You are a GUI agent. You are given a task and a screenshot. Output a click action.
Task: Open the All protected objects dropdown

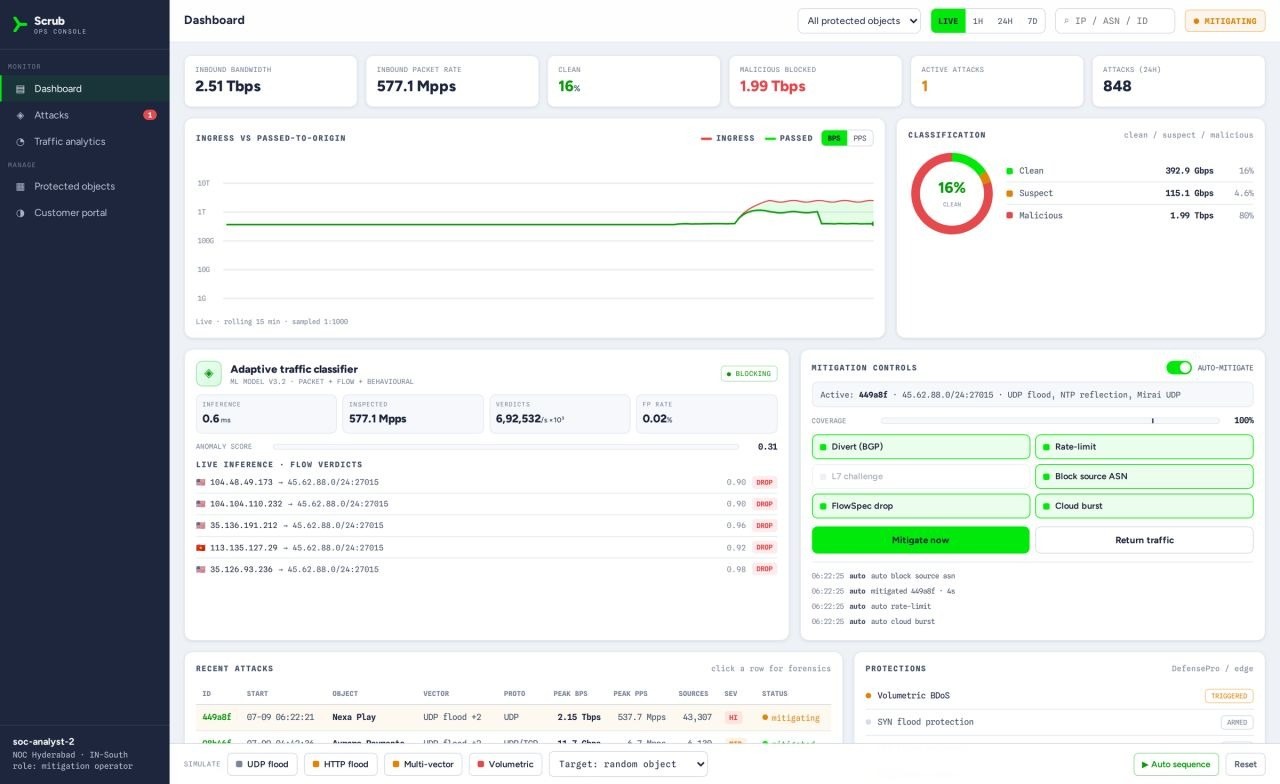tap(859, 21)
